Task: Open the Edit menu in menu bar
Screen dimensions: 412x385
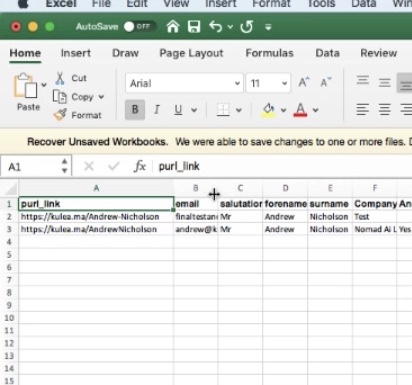Action: tap(137, 4)
